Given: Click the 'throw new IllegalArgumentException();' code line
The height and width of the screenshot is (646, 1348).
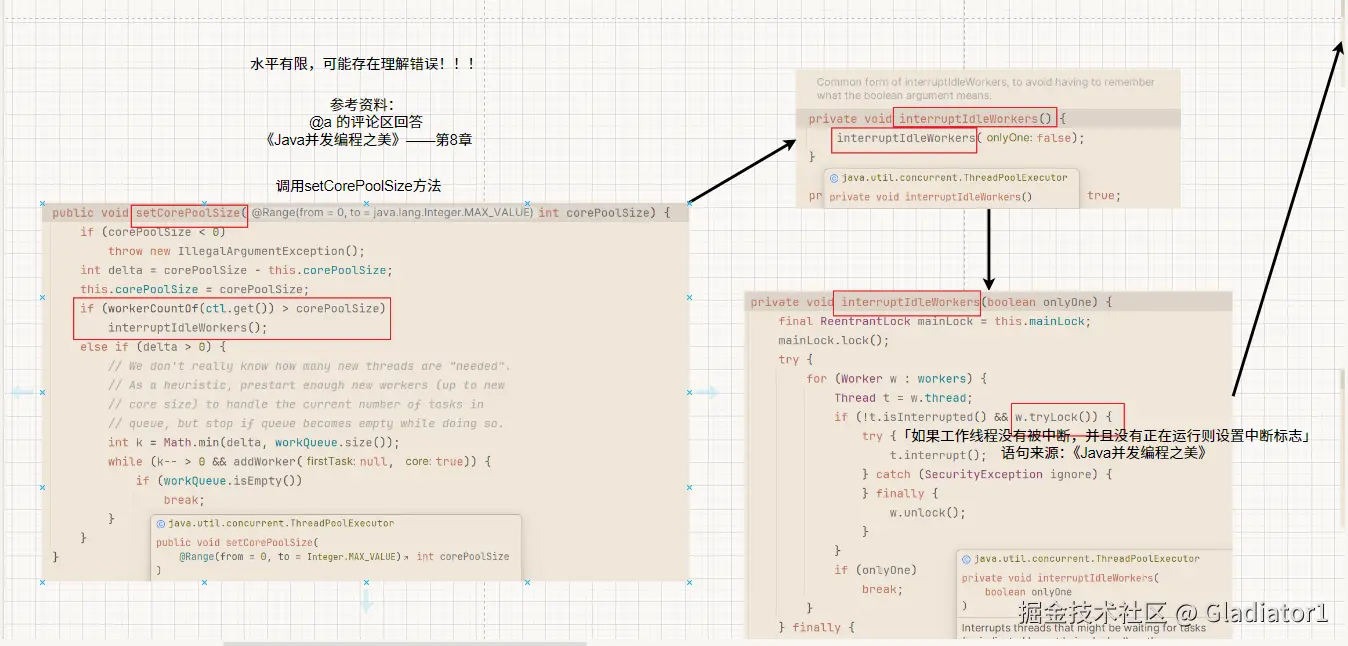Looking at the screenshot, I should [x=236, y=251].
